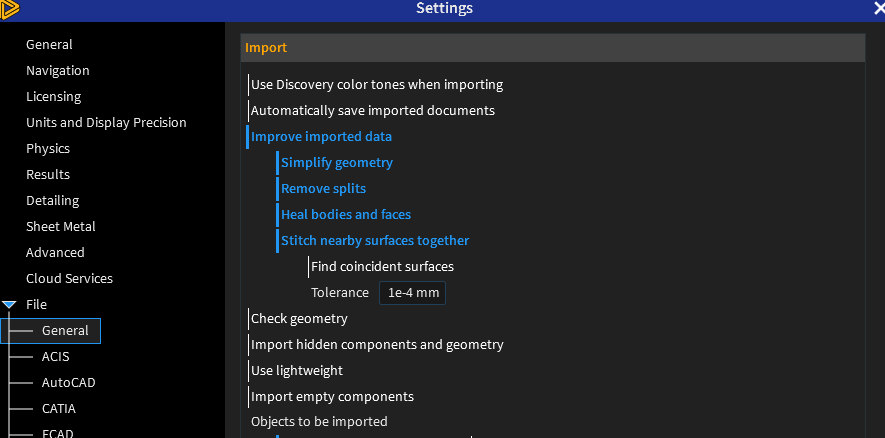Image resolution: width=885 pixels, height=438 pixels.
Task: Open Navigation settings category
Action: click(x=58, y=71)
